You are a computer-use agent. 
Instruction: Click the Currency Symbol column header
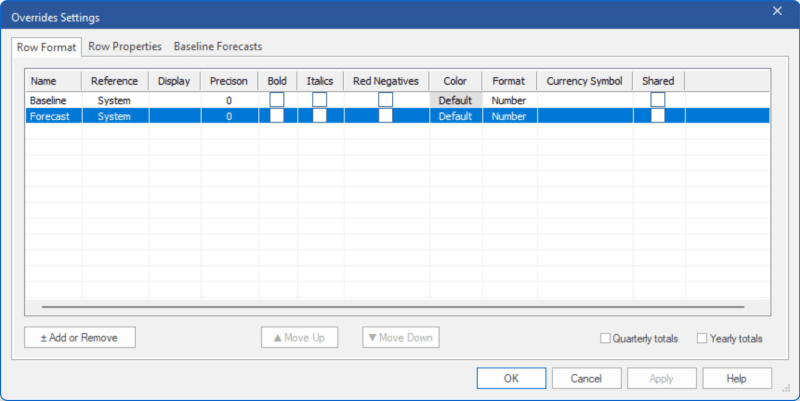(x=585, y=81)
